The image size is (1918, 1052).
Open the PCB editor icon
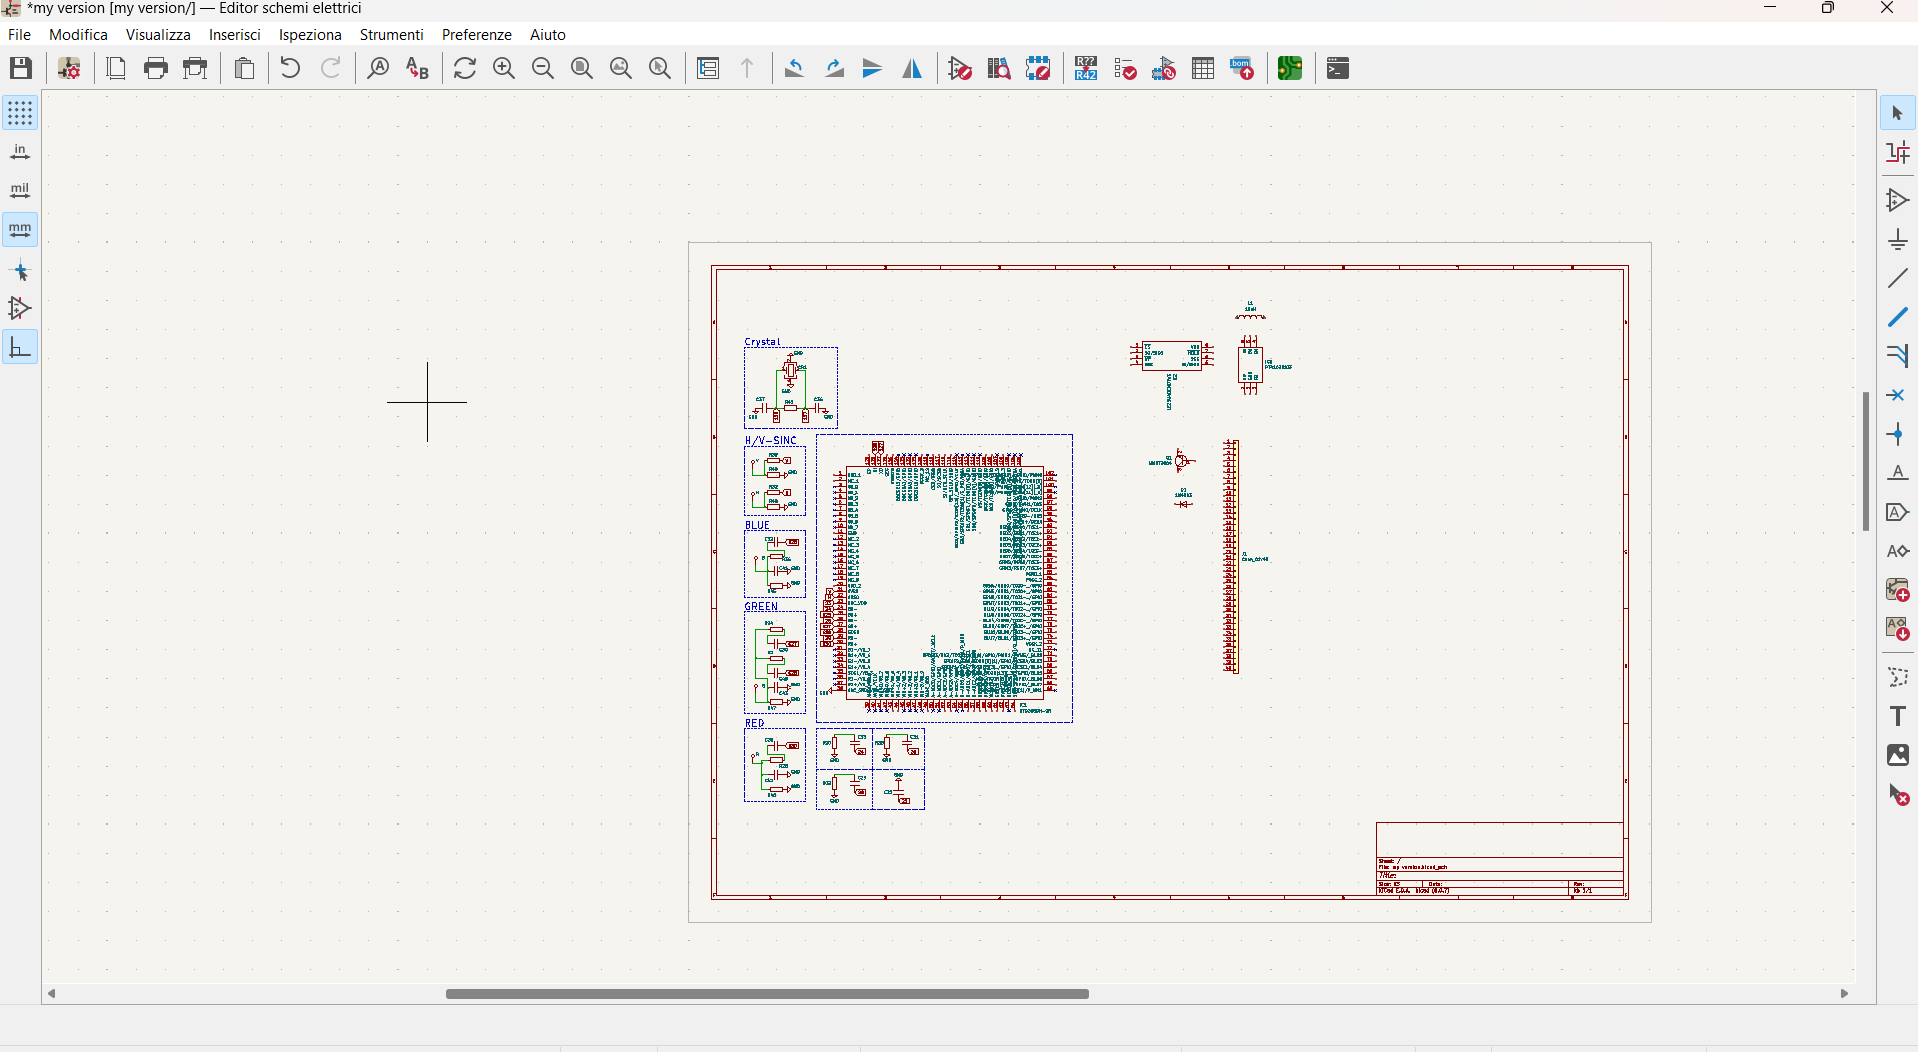click(x=1290, y=68)
